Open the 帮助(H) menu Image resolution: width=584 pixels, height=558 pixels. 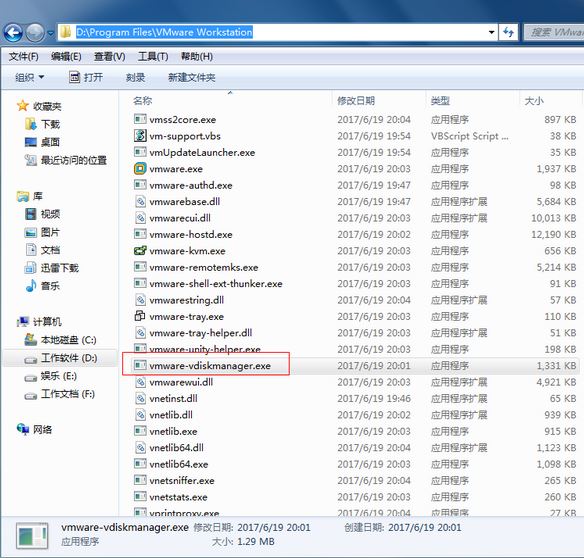click(x=197, y=57)
